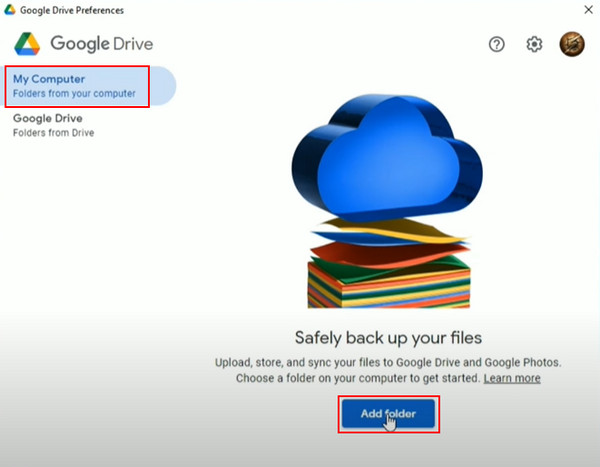
Task: Select the My Computer tab
Action: coord(89,86)
